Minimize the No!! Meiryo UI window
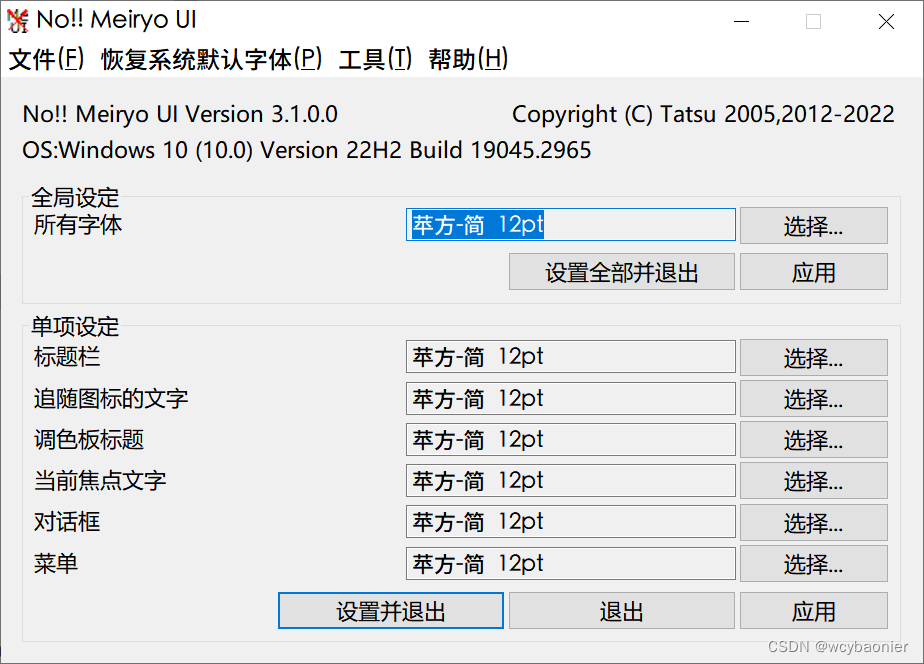This screenshot has height=664, width=924. [741, 22]
